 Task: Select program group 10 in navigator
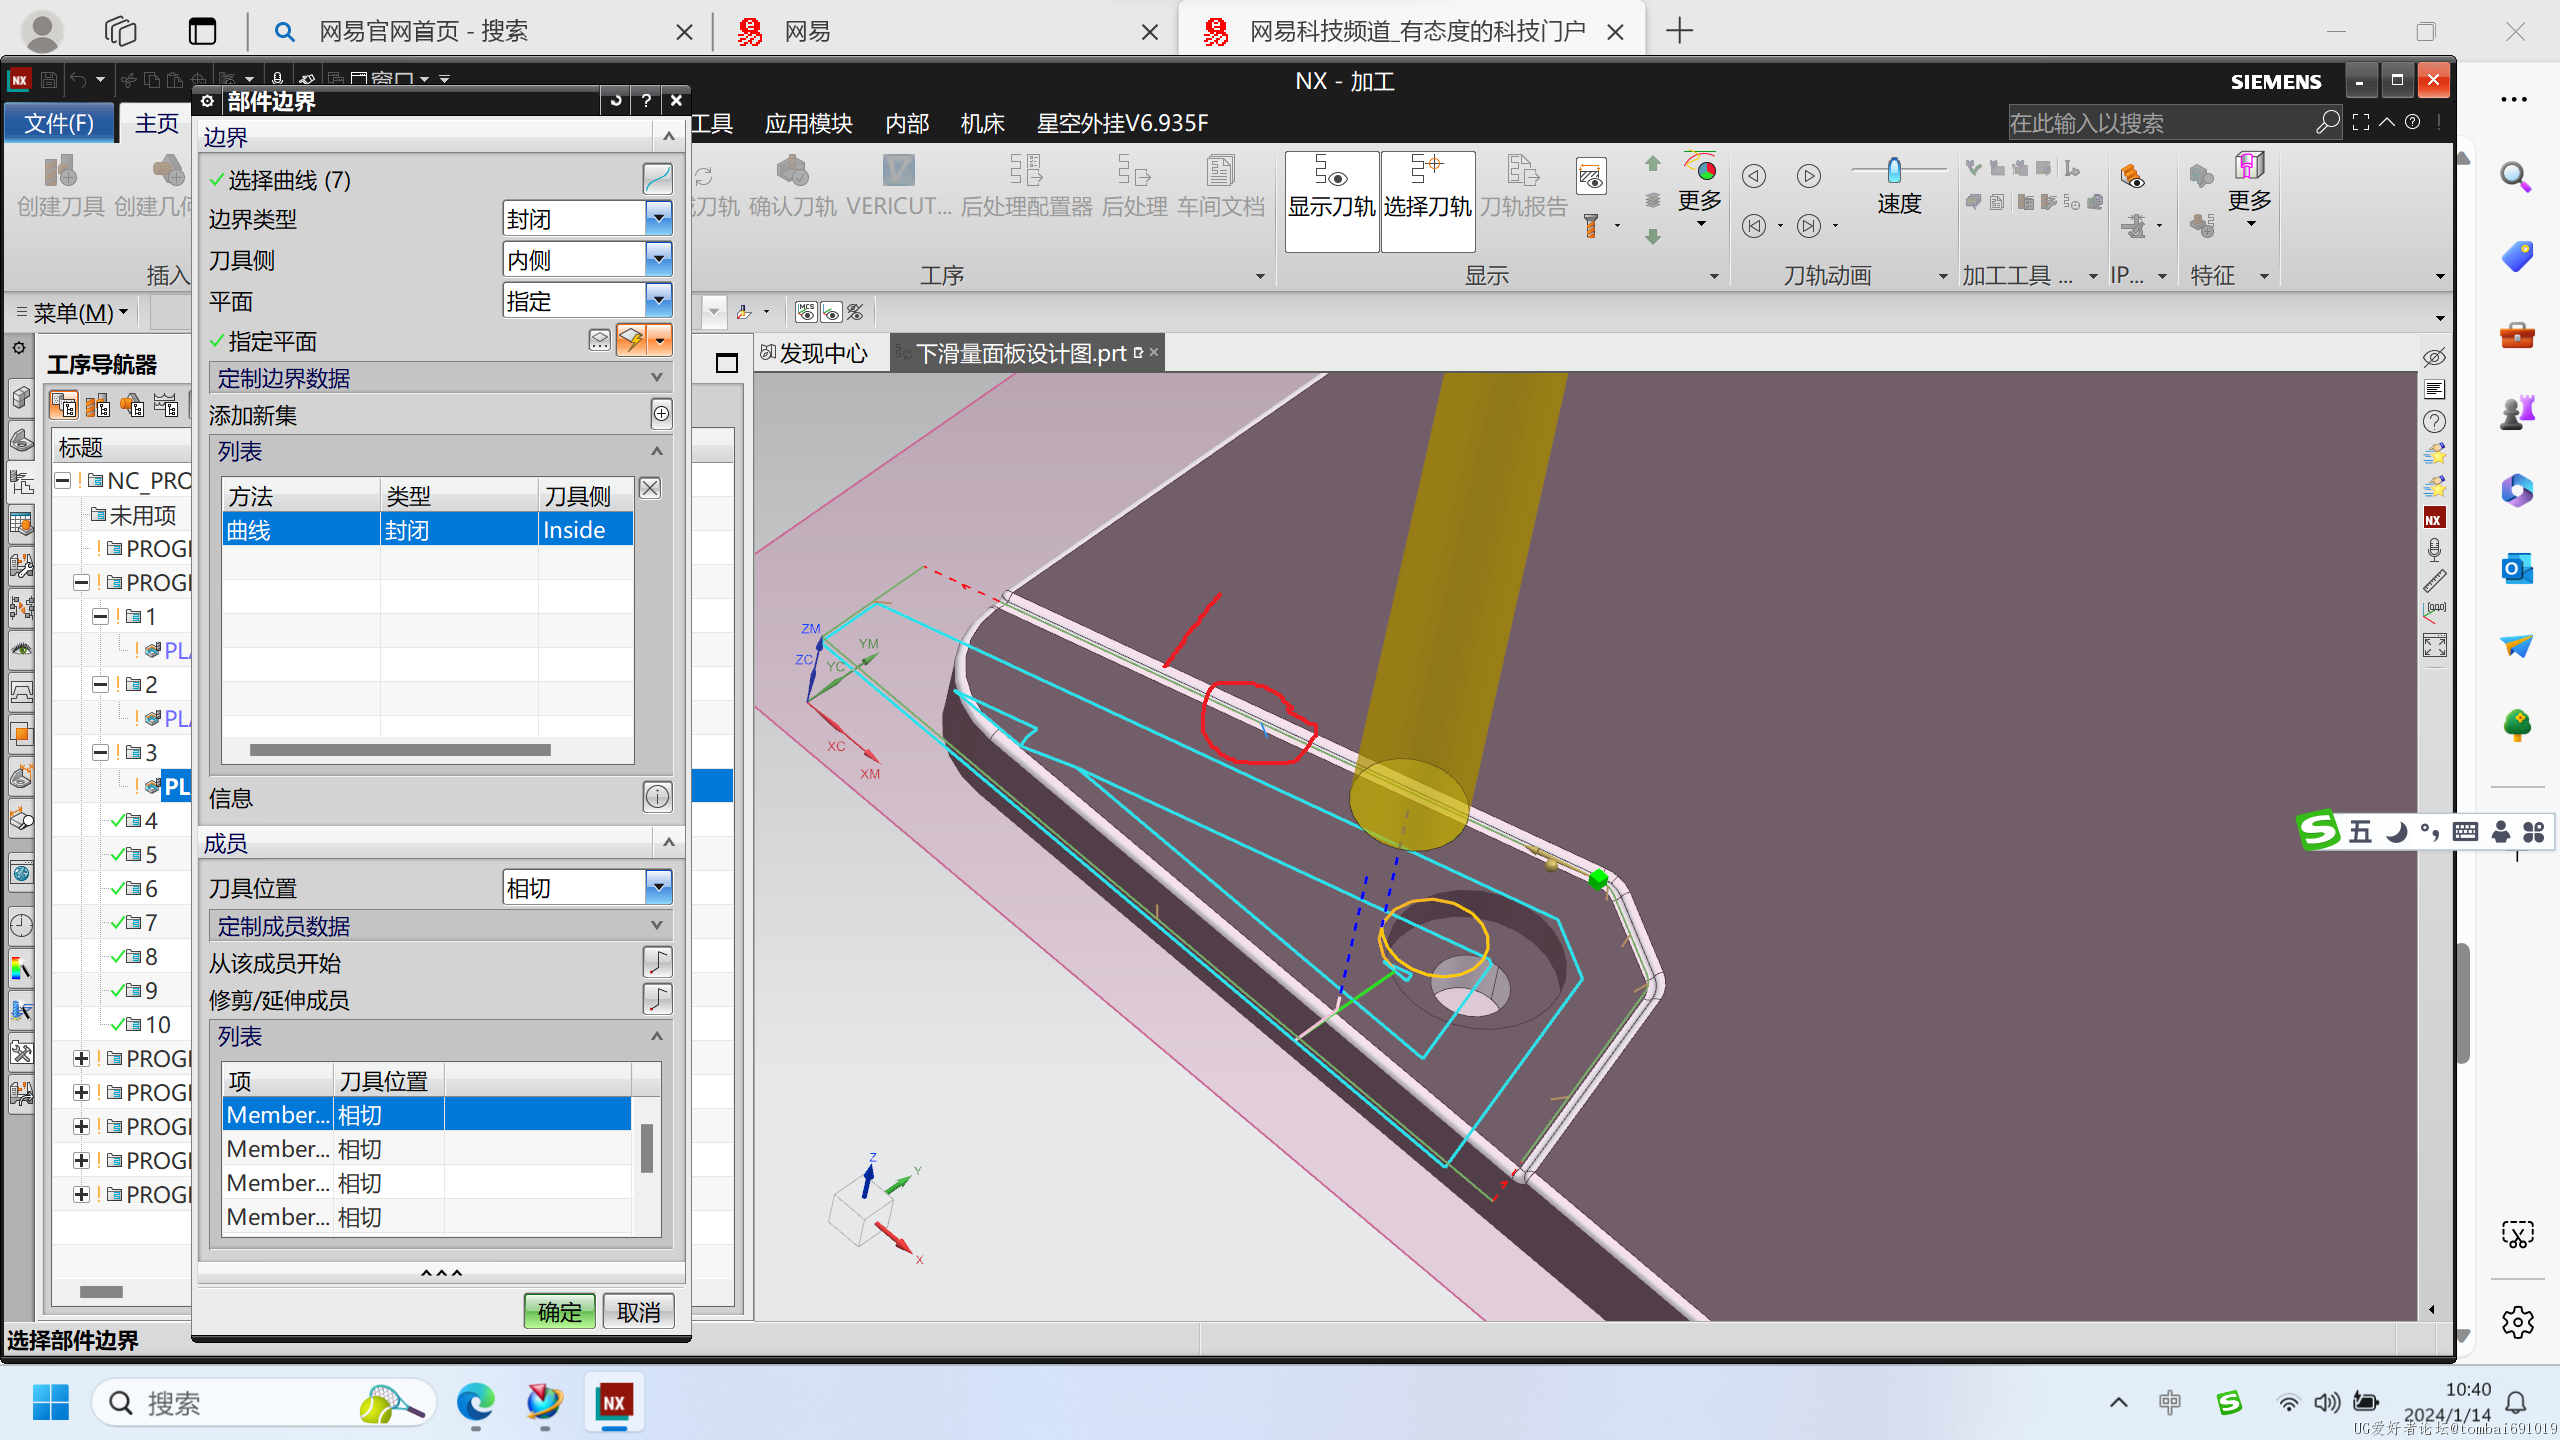tap(157, 1024)
